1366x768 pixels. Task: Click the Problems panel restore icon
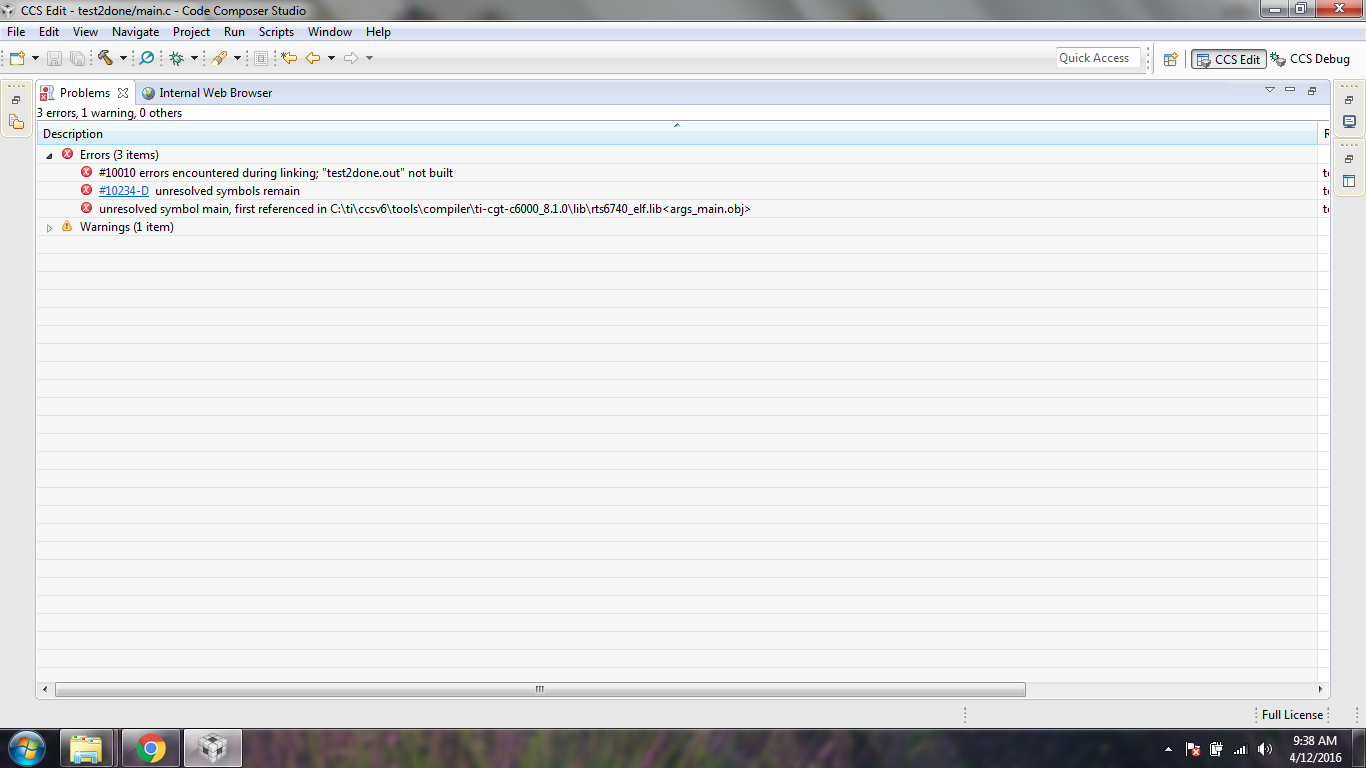pos(1312,91)
